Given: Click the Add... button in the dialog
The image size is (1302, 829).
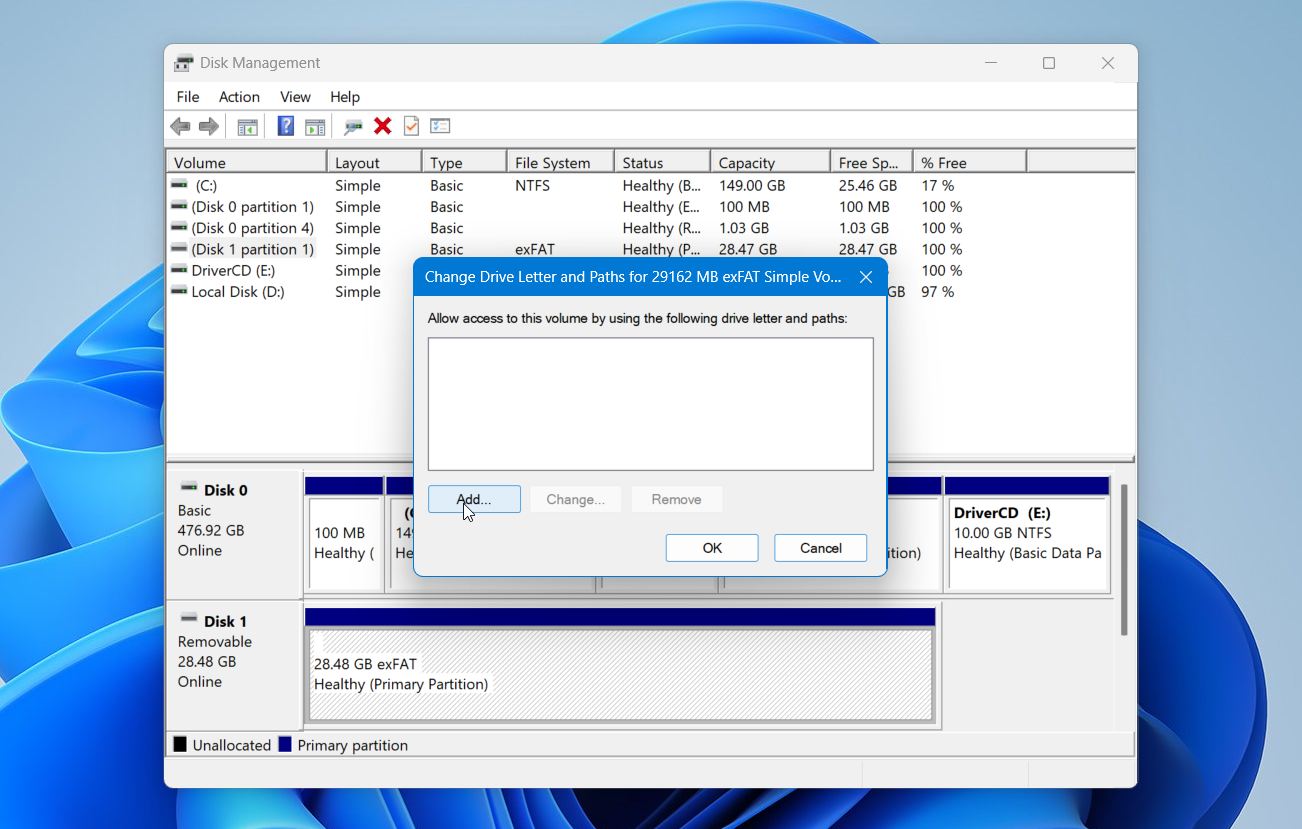Looking at the screenshot, I should (474, 499).
